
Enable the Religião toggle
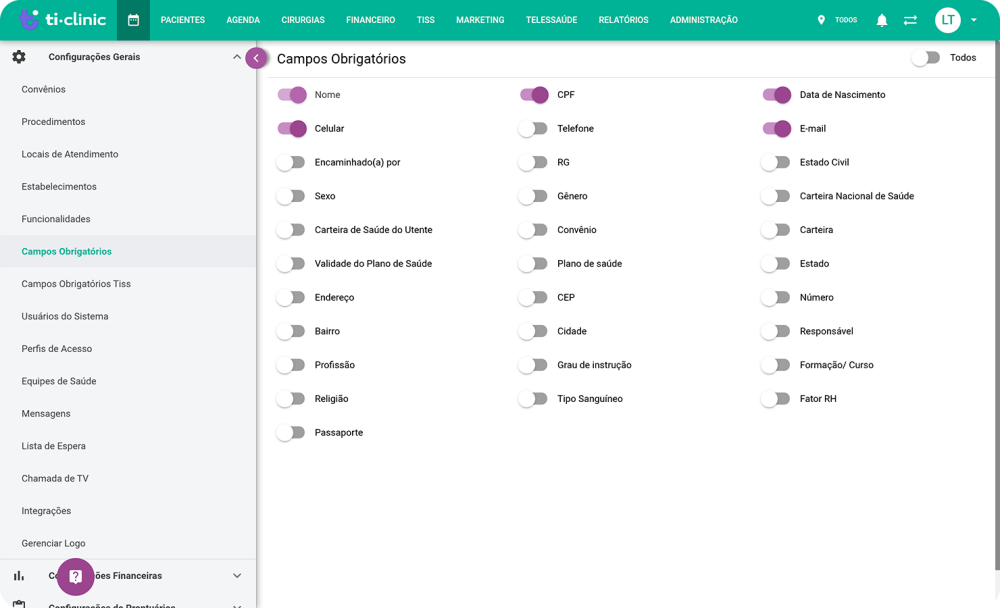(291, 399)
